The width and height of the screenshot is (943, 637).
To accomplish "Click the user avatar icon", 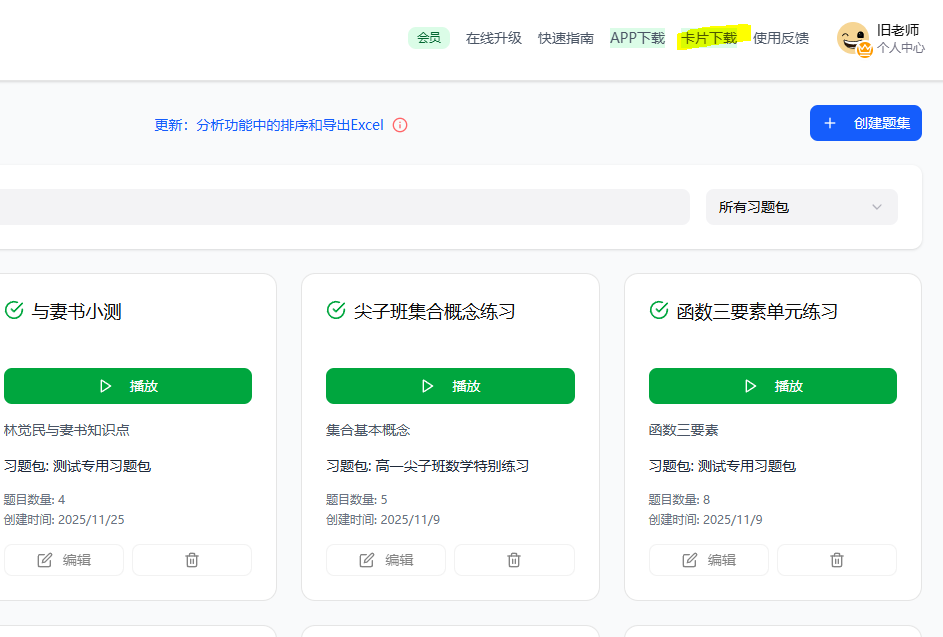I will (x=853, y=39).
